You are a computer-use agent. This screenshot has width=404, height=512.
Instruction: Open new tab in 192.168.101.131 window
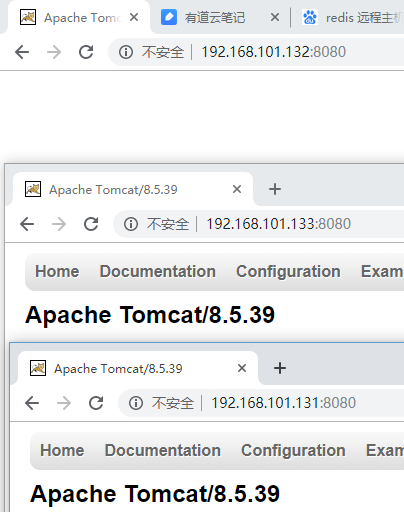coord(280,368)
